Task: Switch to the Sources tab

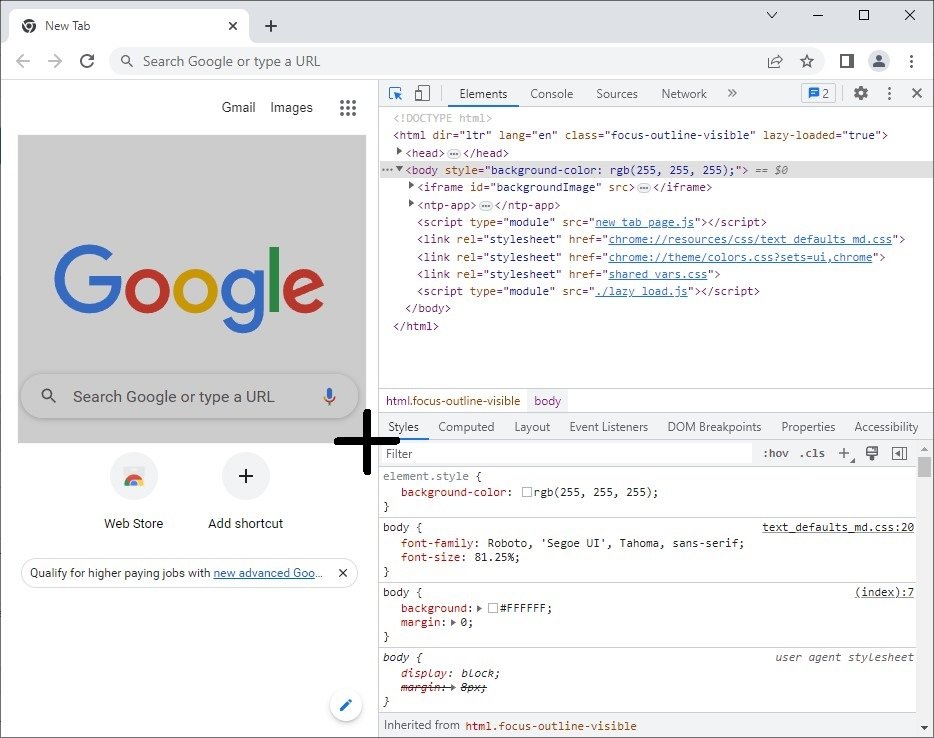Action: 617,94
